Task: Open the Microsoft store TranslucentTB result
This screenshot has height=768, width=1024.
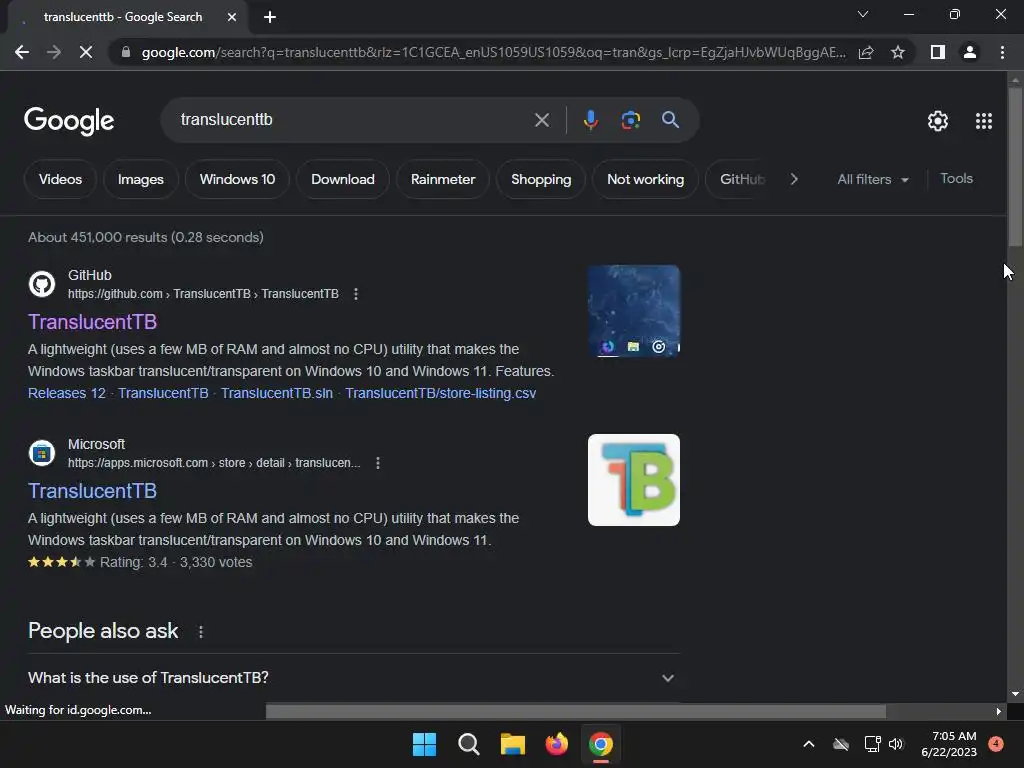Action: click(92, 491)
